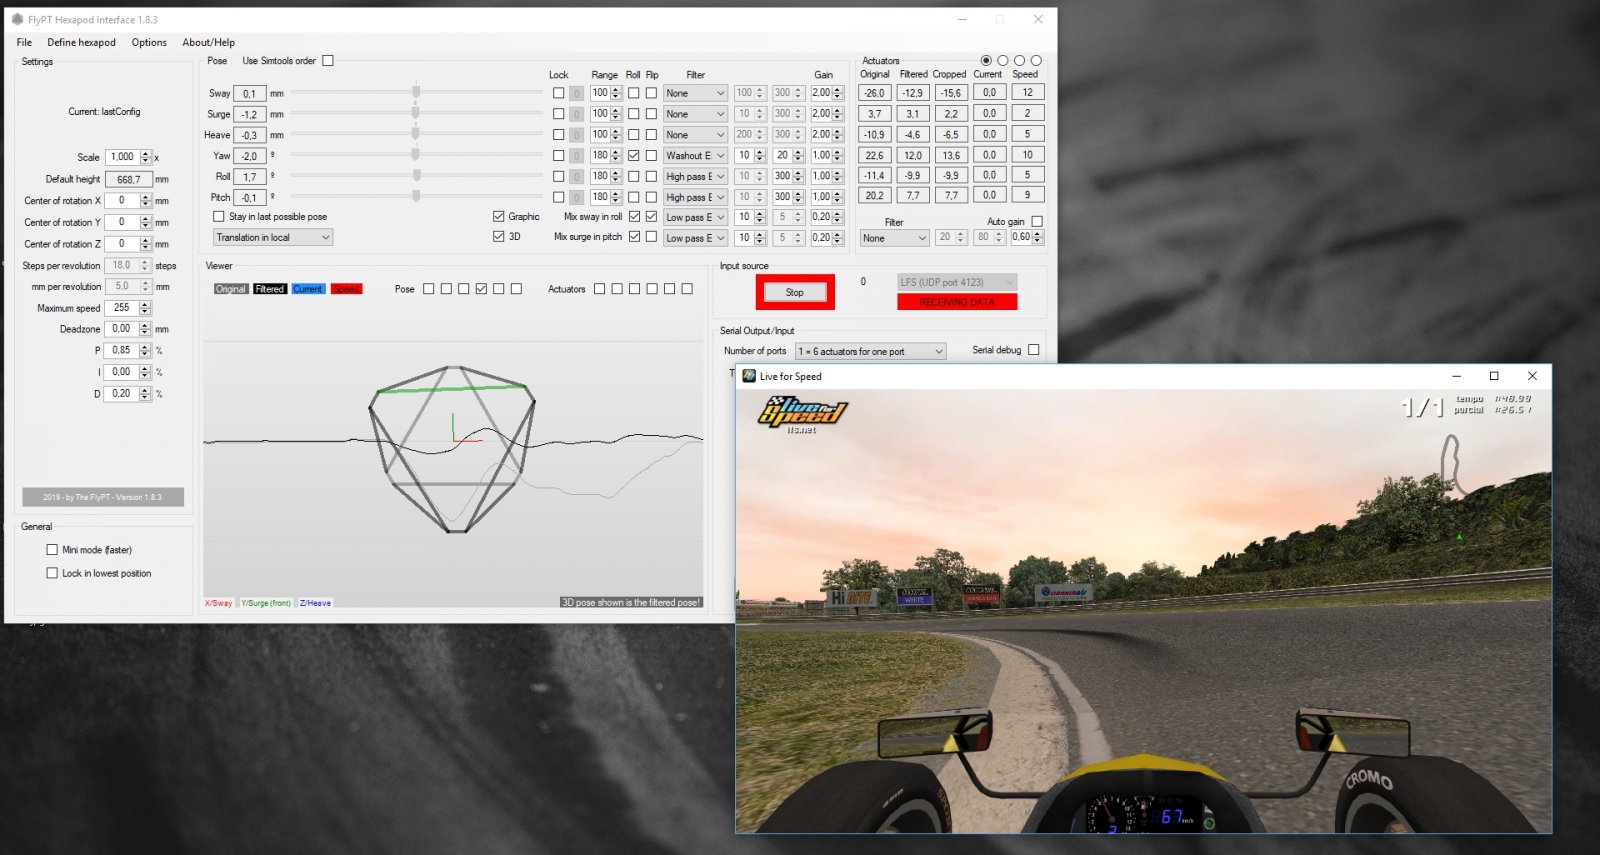Open the Yaw Washout filter dropdown
Viewport: 1600px width, 855px height.
coord(695,155)
